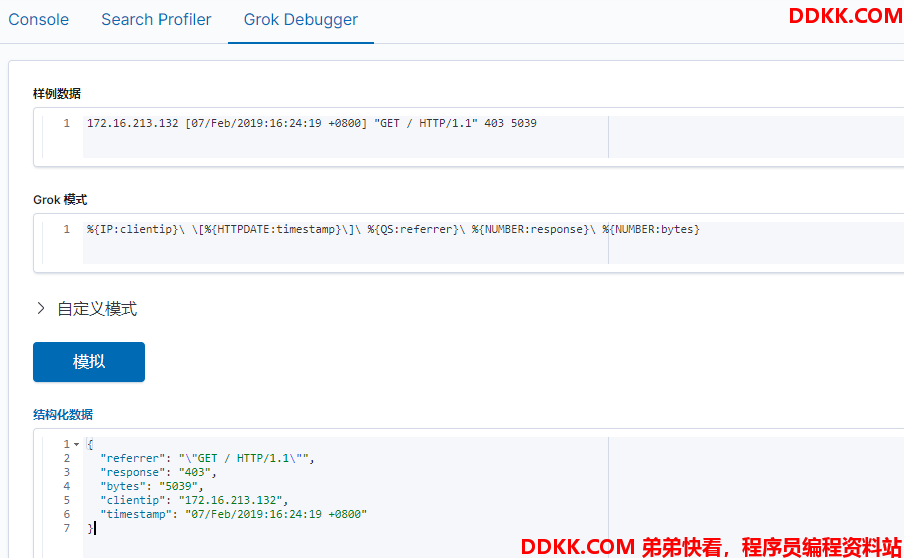The height and width of the screenshot is (558, 904).
Task: Click %{QS:referrer} in the pattern
Action: coord(412,229)
